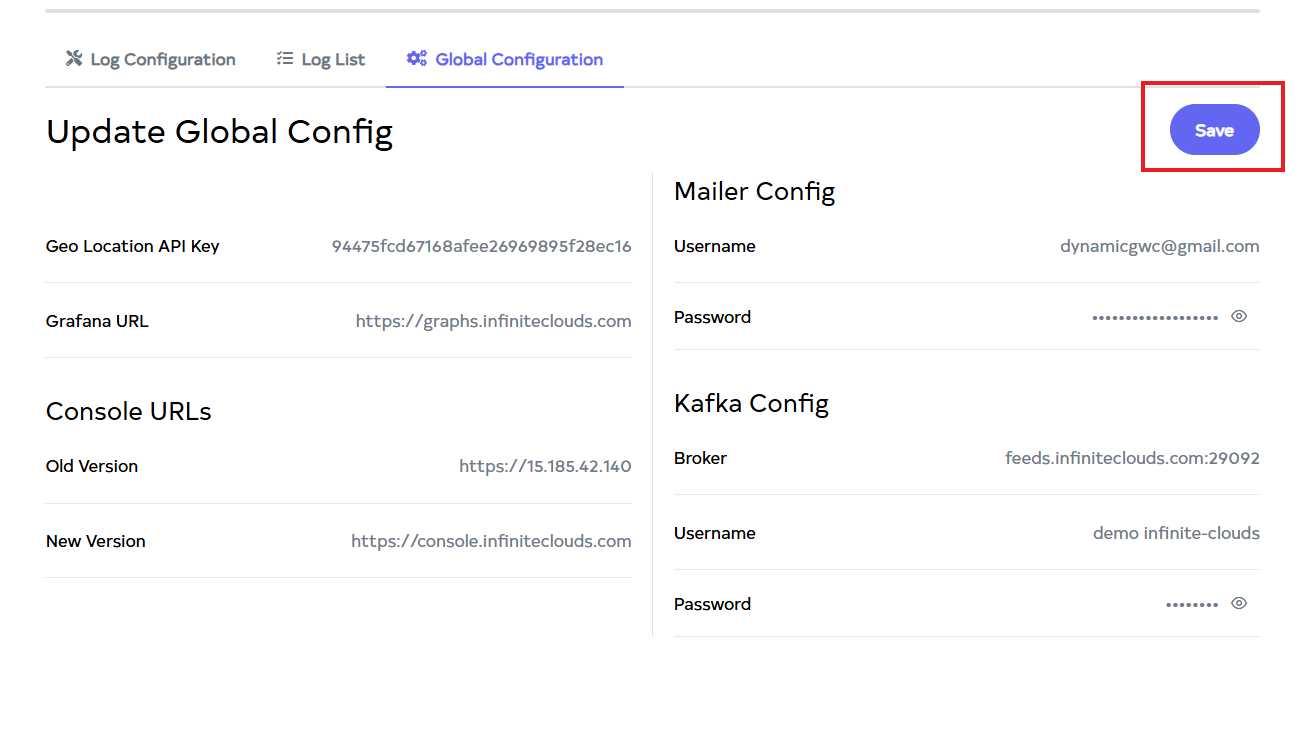
Task: Edit the Mailer Config username email field
Action: pos(1159,247)
